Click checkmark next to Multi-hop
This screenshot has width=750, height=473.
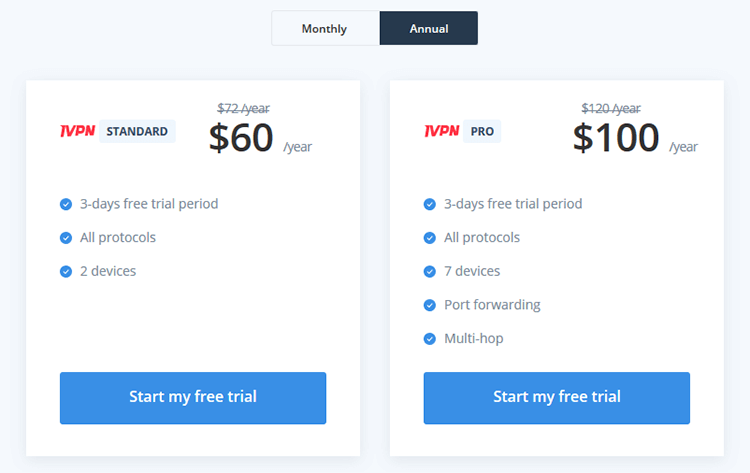(430, 339)
